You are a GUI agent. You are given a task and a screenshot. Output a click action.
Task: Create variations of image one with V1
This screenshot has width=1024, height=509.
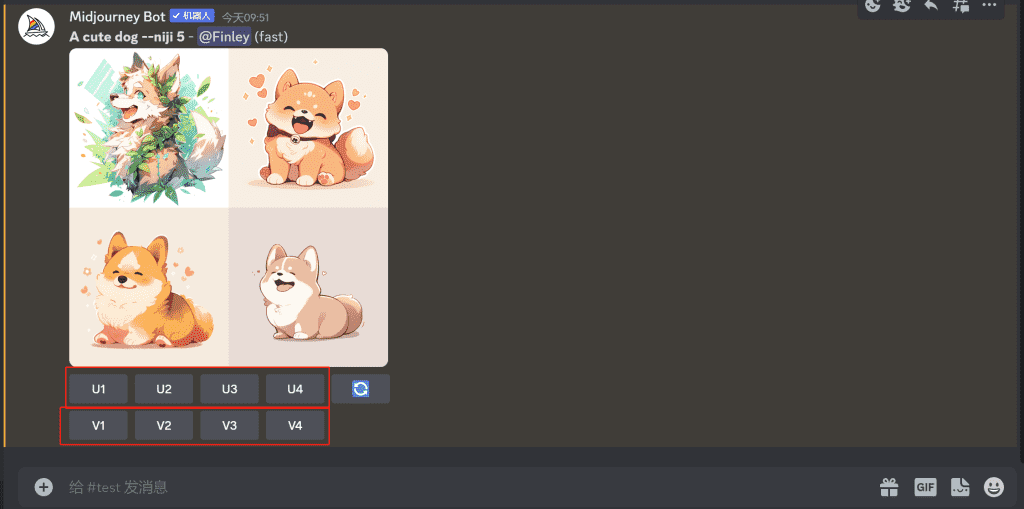tap(98, 425)
